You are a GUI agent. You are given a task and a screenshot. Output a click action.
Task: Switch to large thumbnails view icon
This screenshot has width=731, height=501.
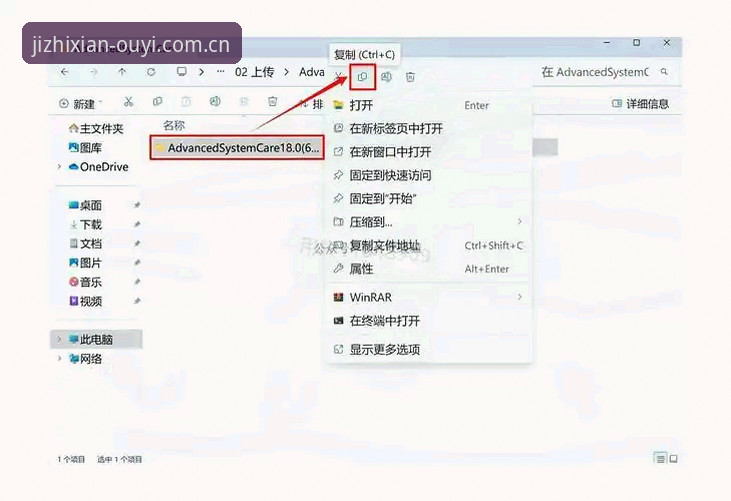[x=673, y=459]
